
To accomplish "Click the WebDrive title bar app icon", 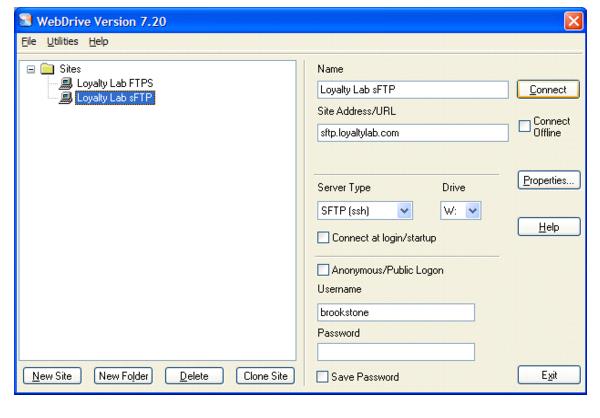I will pos(25,20).
